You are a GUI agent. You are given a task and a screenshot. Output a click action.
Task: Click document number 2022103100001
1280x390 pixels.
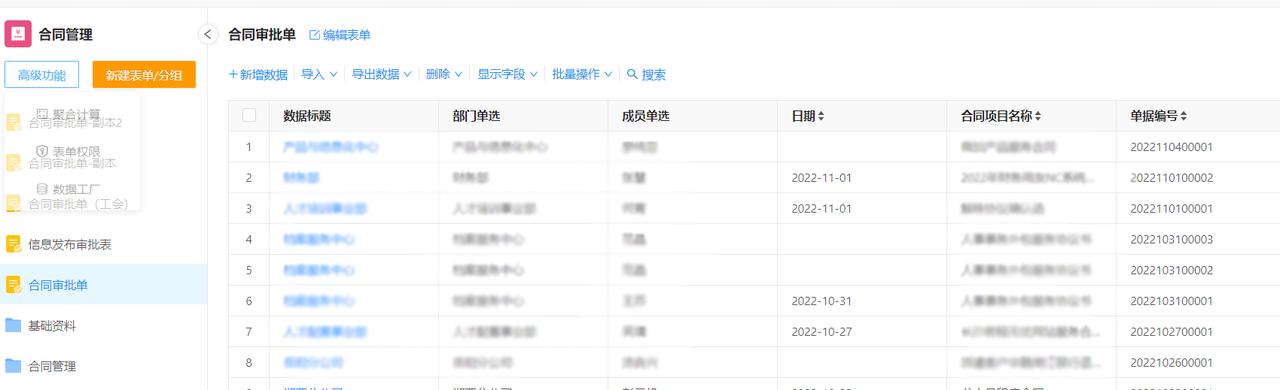[x=1171, y=301]
